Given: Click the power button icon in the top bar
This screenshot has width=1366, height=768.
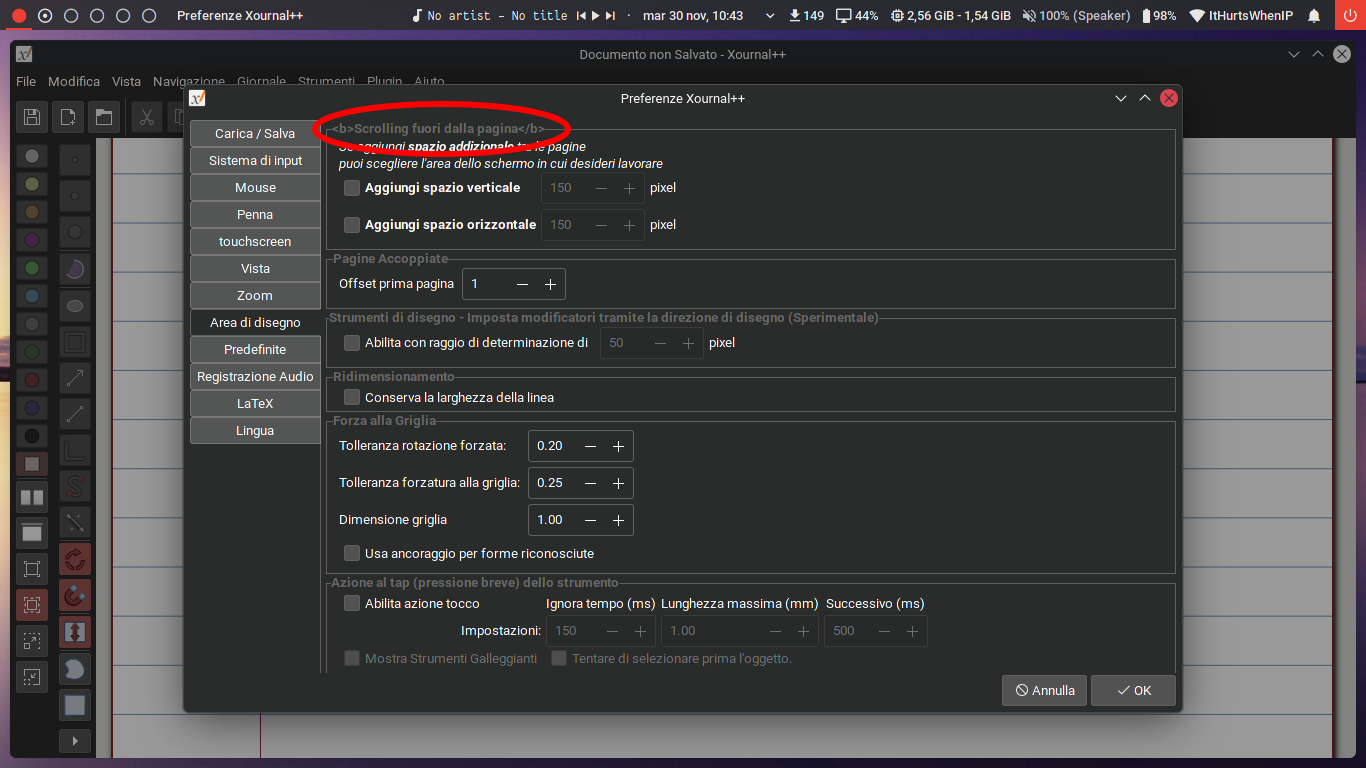Looking at the screenshot, I should [1349, 15].
